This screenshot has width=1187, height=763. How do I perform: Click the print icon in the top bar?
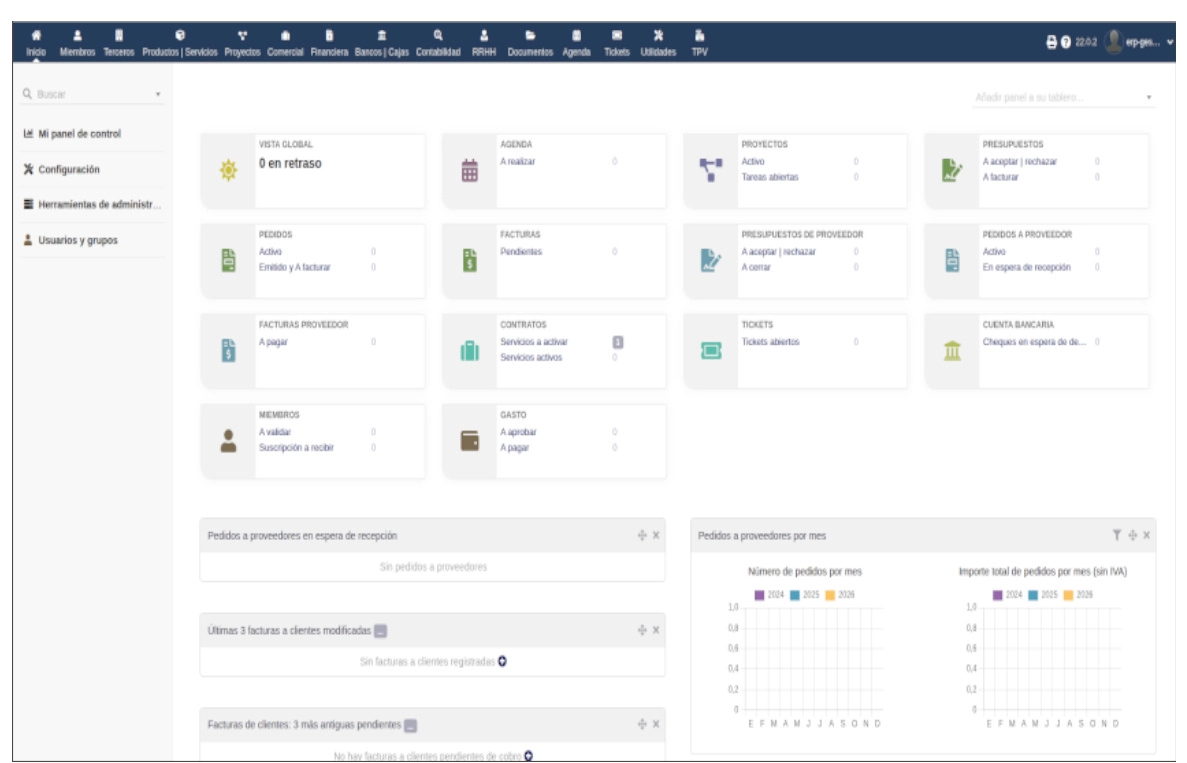pos(1051,42)
